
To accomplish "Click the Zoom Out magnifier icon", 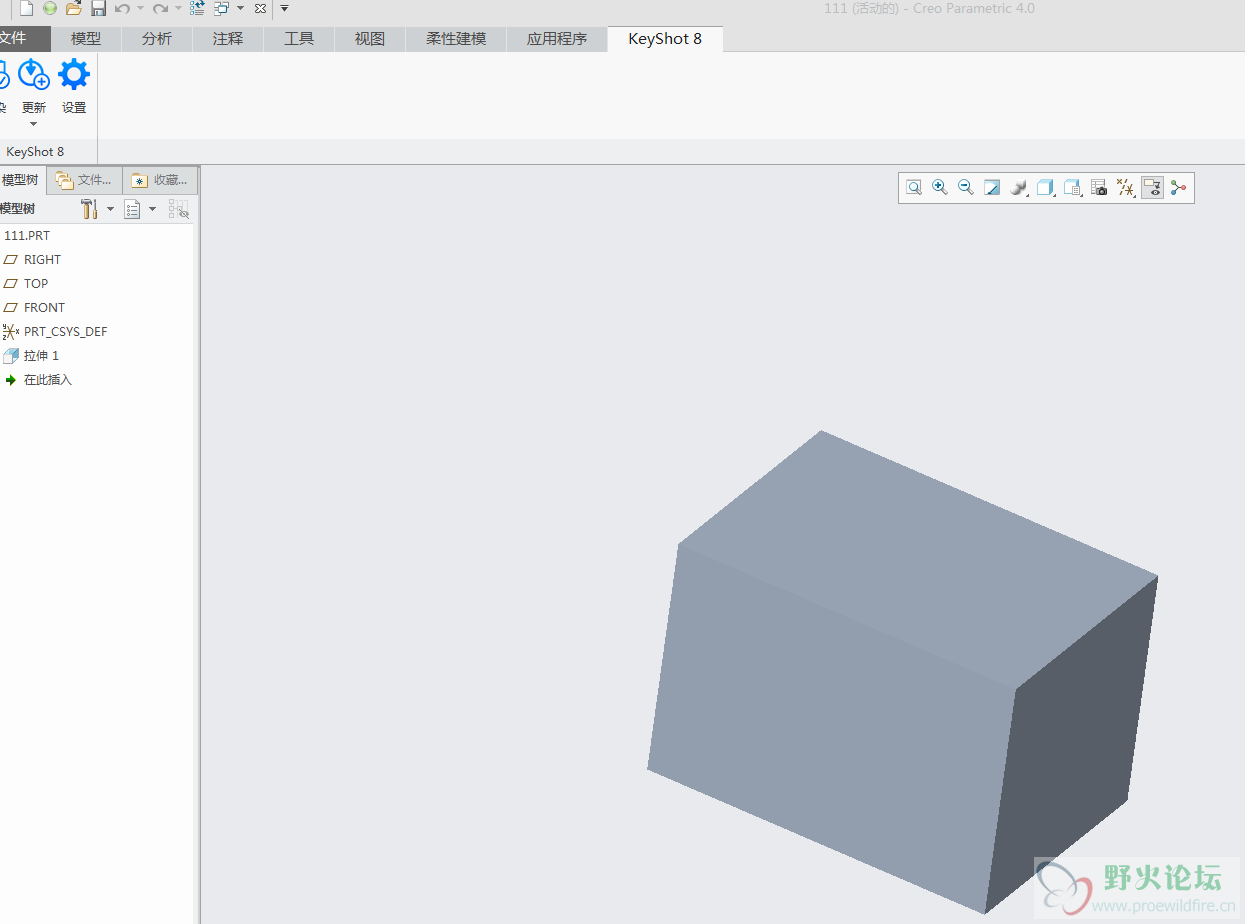I will [x=966, y=187].
